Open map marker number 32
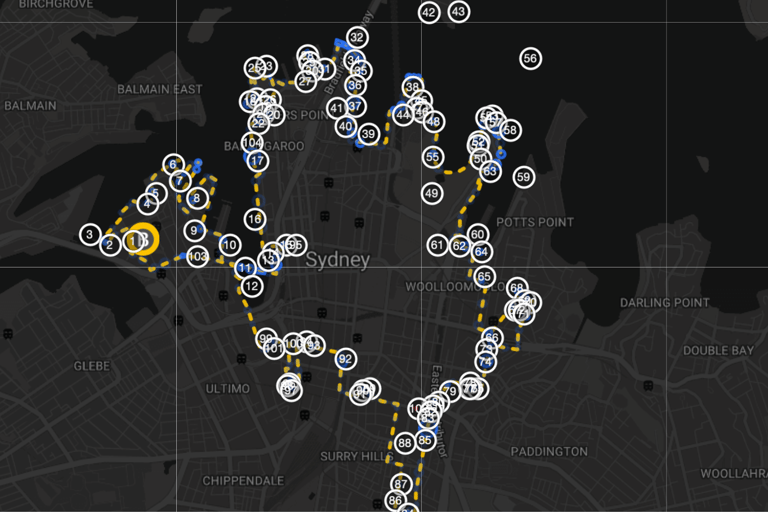Image resolution: width=768 pixels, height=512 pixels. pyautogui.click(x=357, y=37)
